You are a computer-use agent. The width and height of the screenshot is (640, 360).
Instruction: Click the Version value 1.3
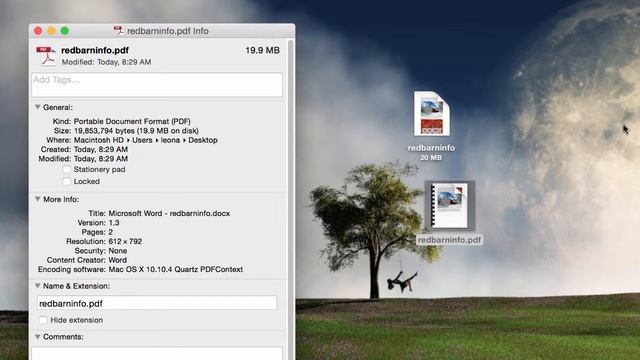114,222
